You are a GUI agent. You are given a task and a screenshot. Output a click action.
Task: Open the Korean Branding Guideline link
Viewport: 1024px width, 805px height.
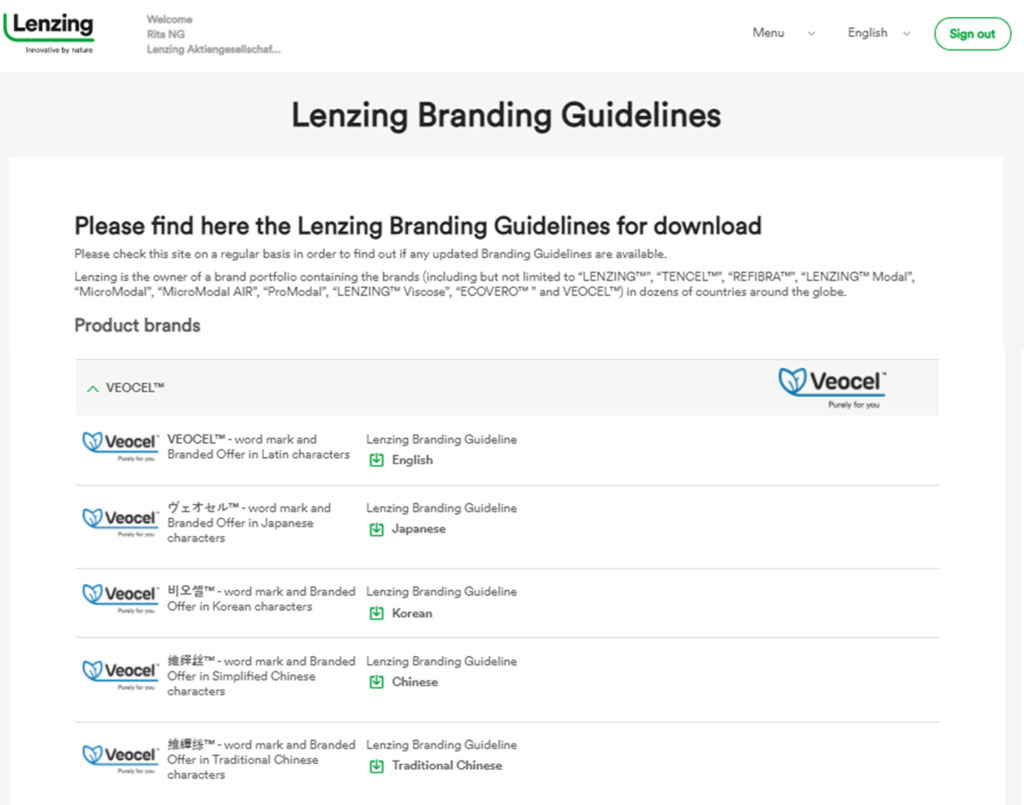pos(412,613)
